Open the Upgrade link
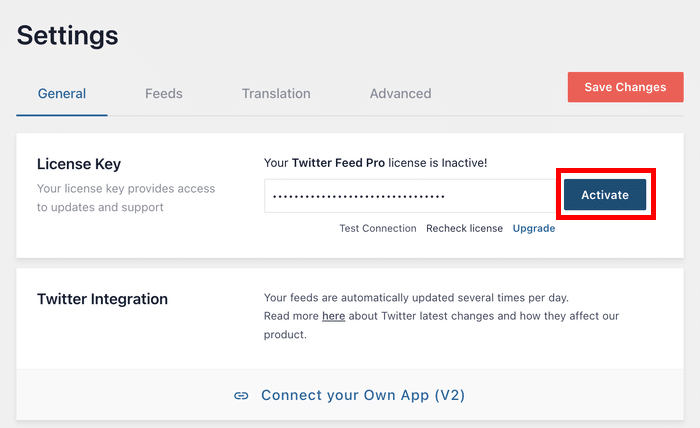 click(x=534, y=229)
